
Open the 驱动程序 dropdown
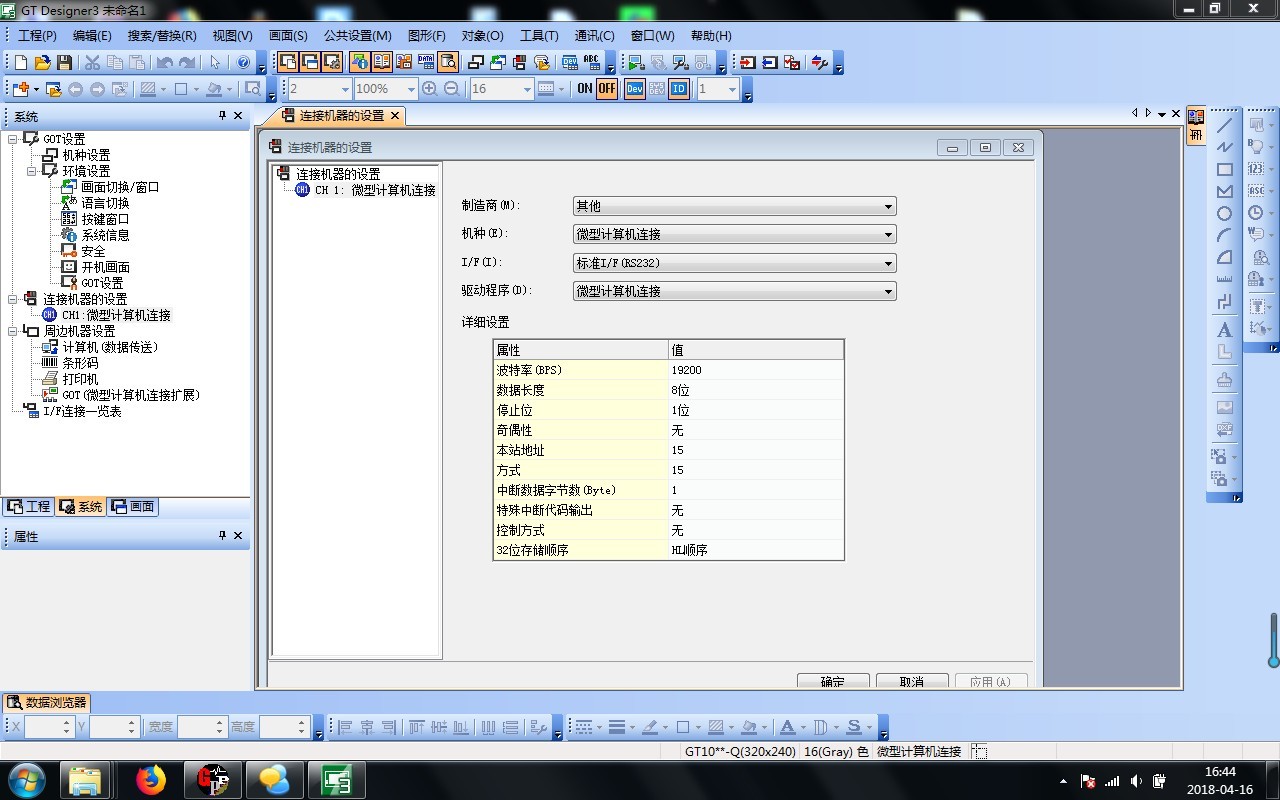pyautogui.click(x=735, y=291)
